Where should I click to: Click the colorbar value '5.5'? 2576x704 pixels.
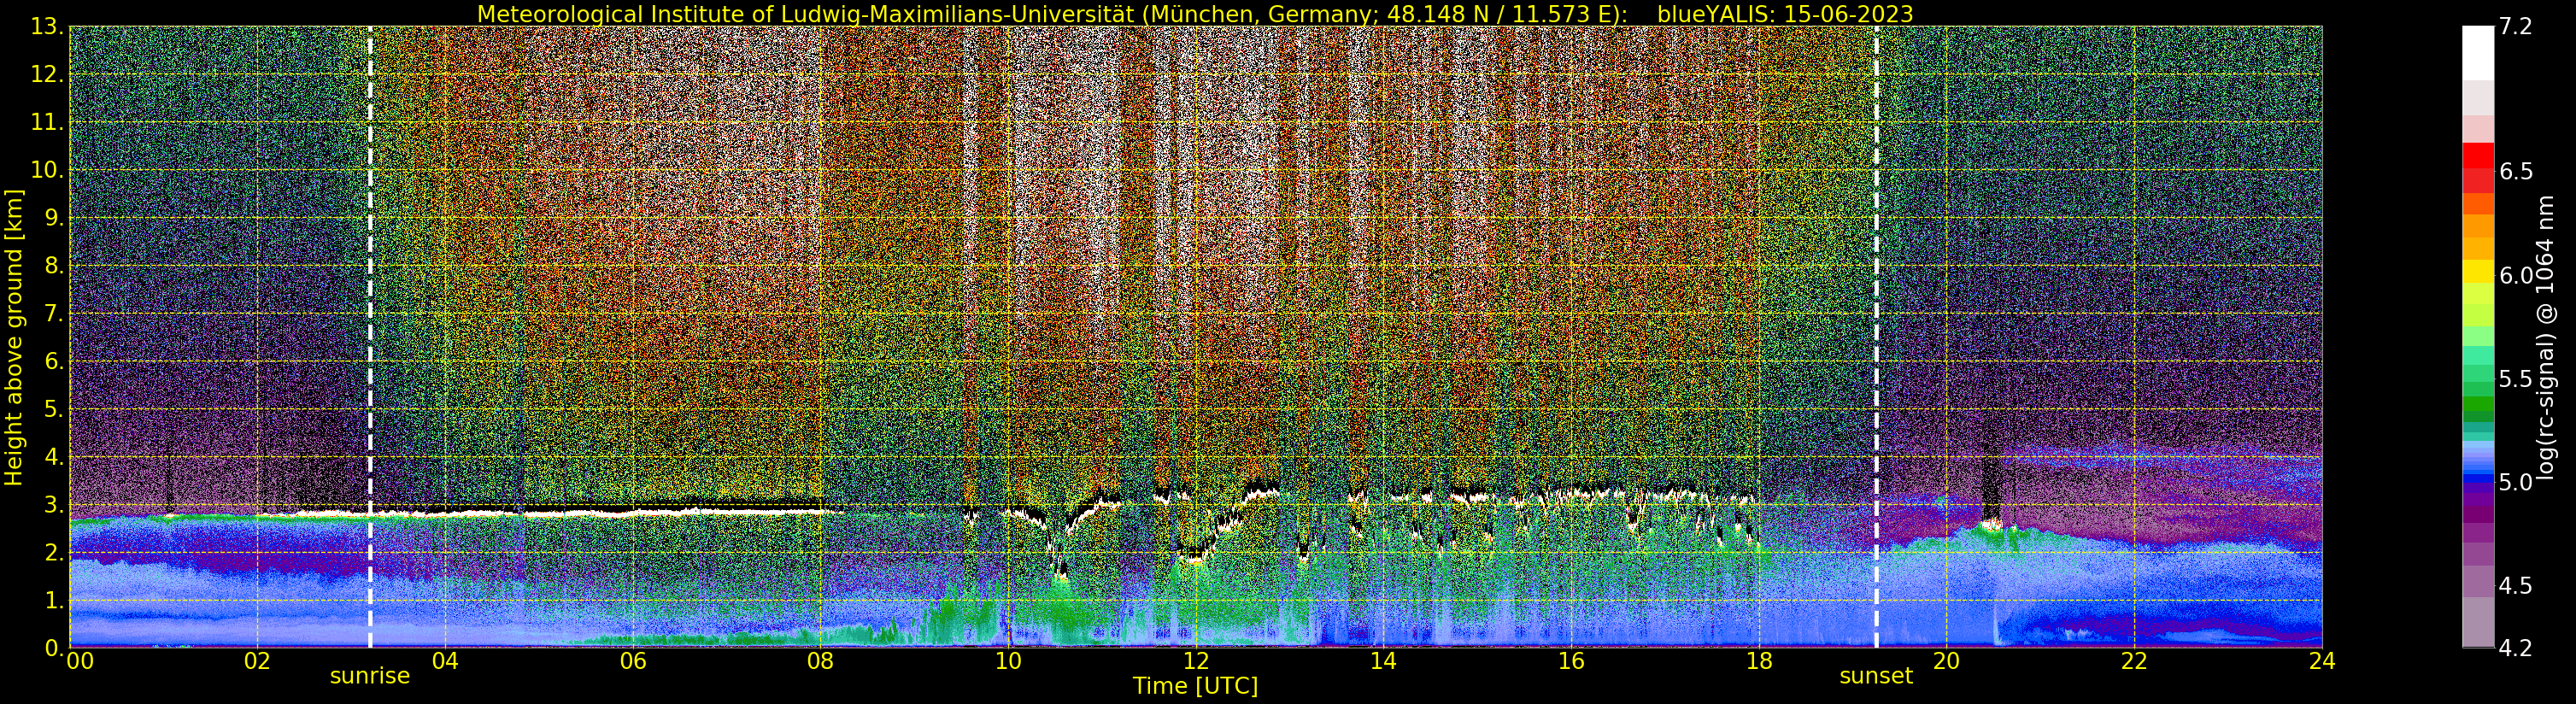coord(2515,379)
